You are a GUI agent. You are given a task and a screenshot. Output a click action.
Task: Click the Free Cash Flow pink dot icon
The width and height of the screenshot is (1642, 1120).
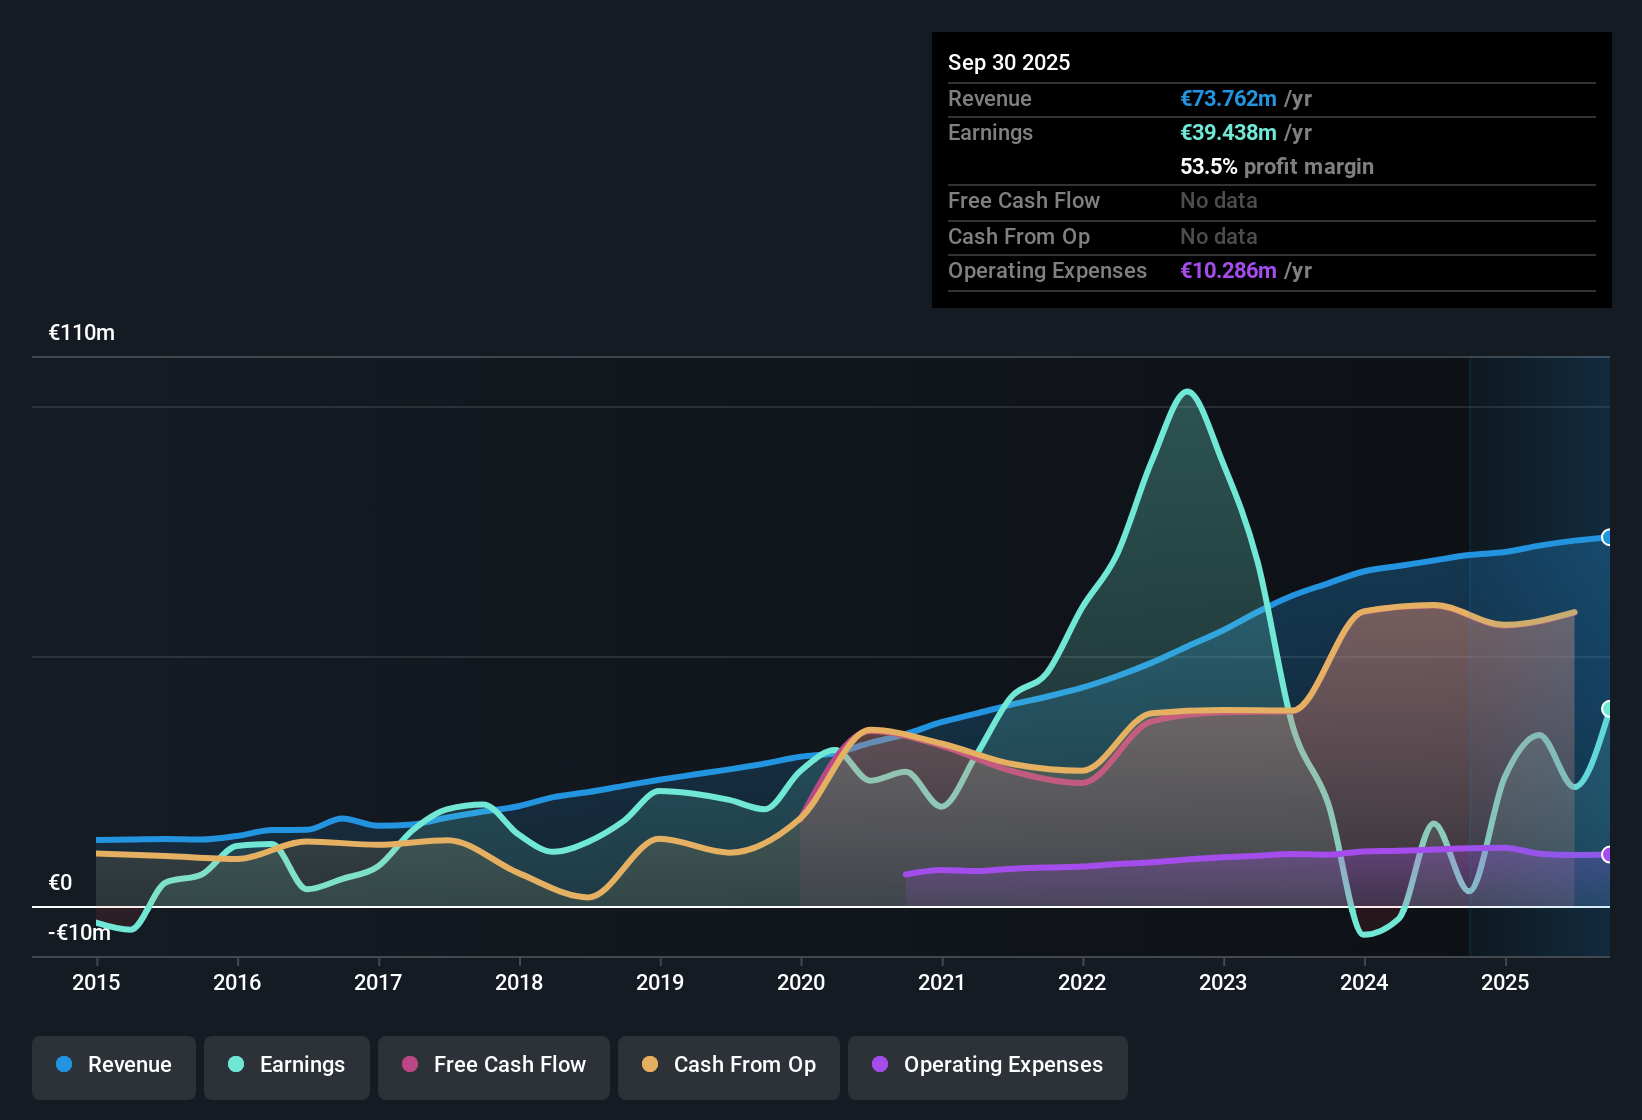(408, 1065)
